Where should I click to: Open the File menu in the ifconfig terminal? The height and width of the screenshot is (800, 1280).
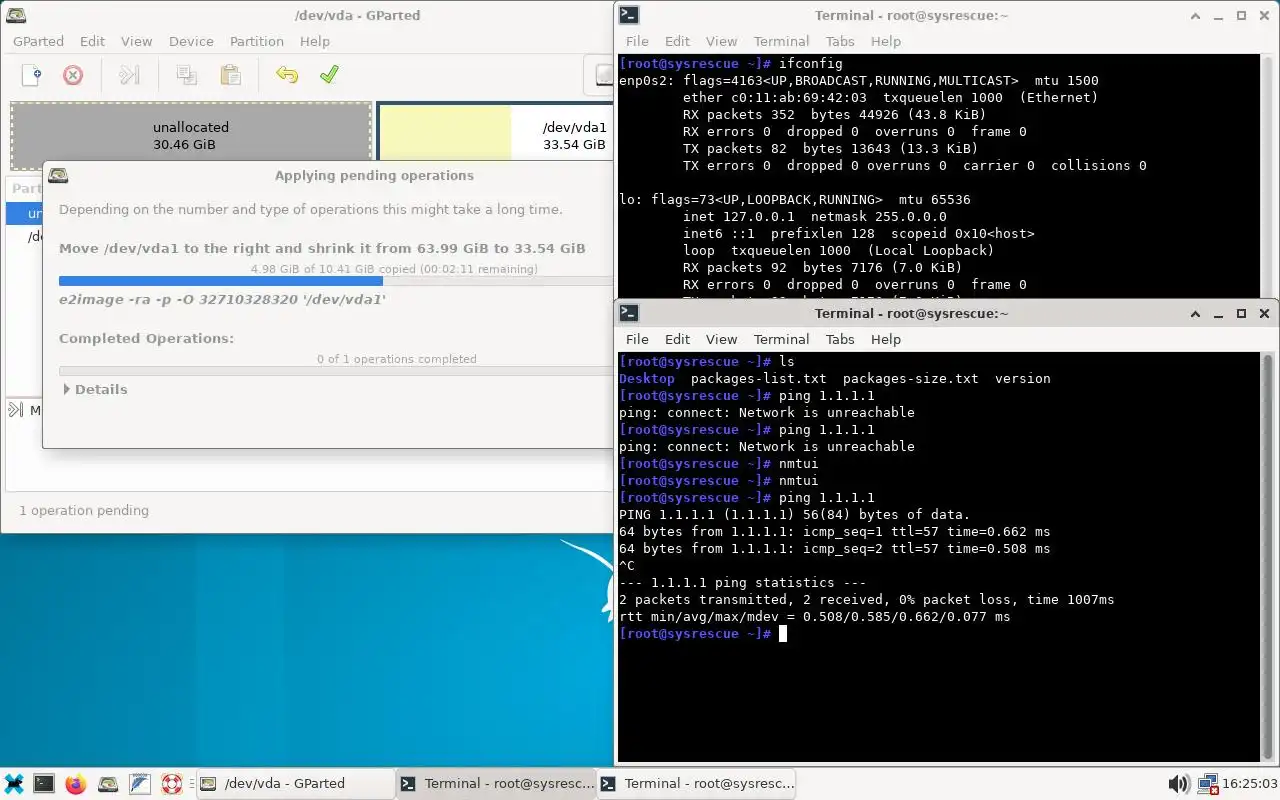click(637, 41)
